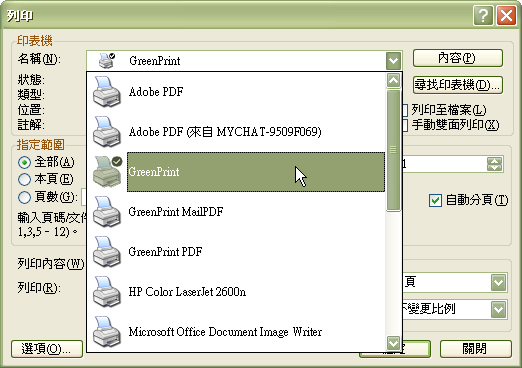Image resolution: width=522 pixels, height=368 pixels.
Task: Click the small printer icon in name field
Action: (x=107, y=61)
